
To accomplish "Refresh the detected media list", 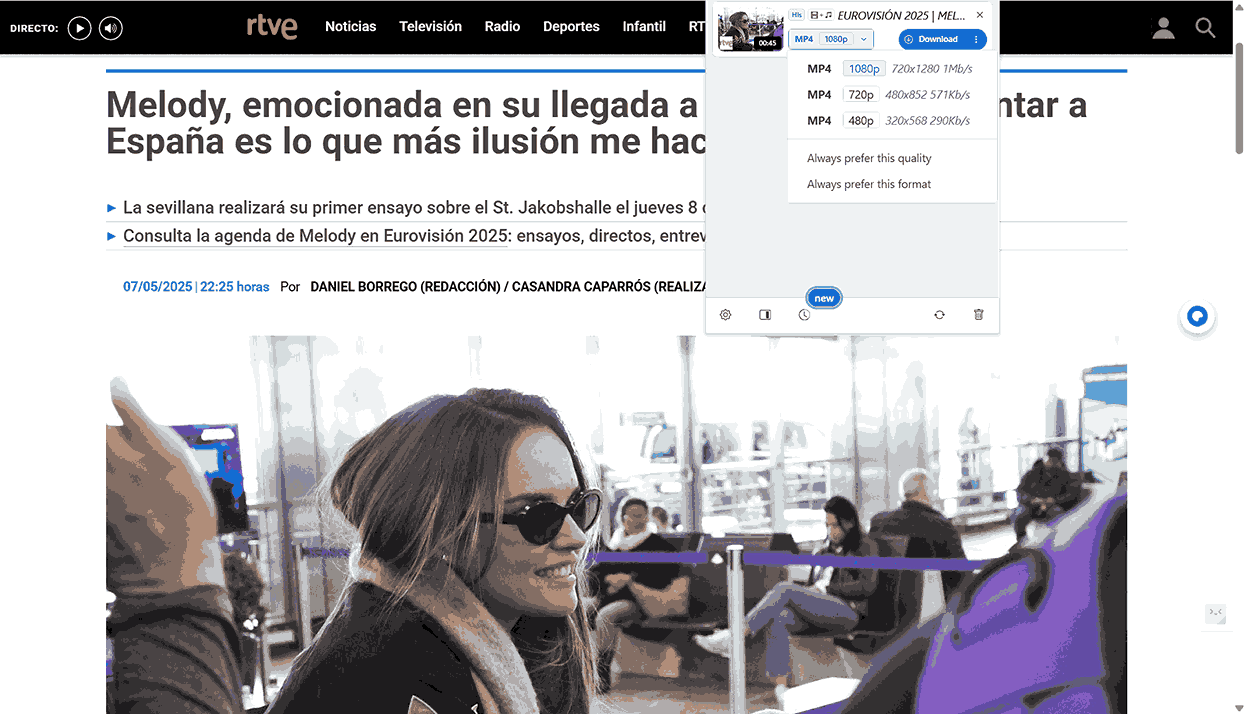I will coord(940,314).
